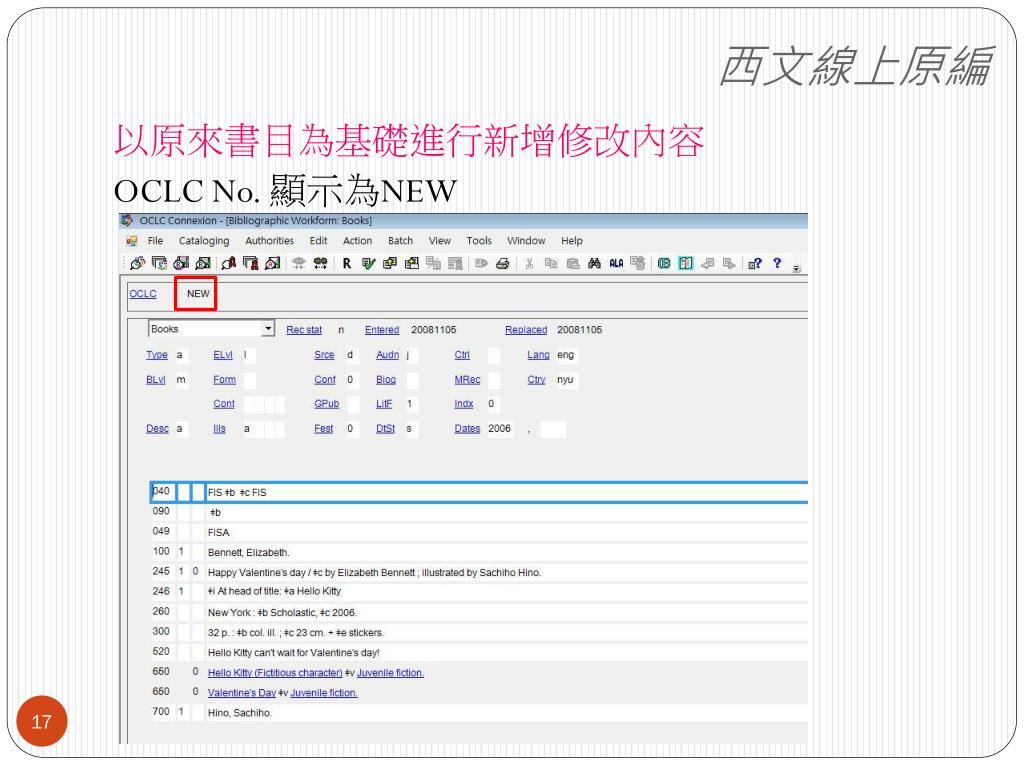
Task: Click the Replaced date link
Action: (x=526, y=330)
